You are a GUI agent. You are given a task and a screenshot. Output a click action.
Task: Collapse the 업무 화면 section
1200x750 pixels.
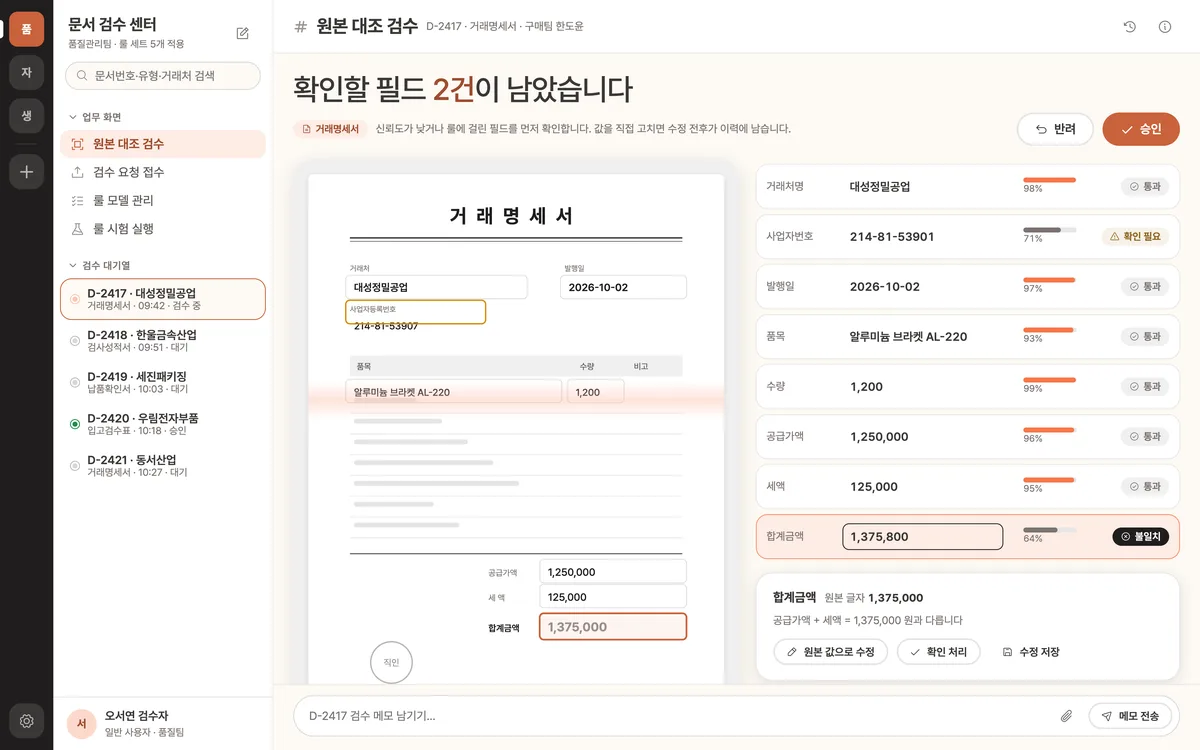tap(95, 117)
